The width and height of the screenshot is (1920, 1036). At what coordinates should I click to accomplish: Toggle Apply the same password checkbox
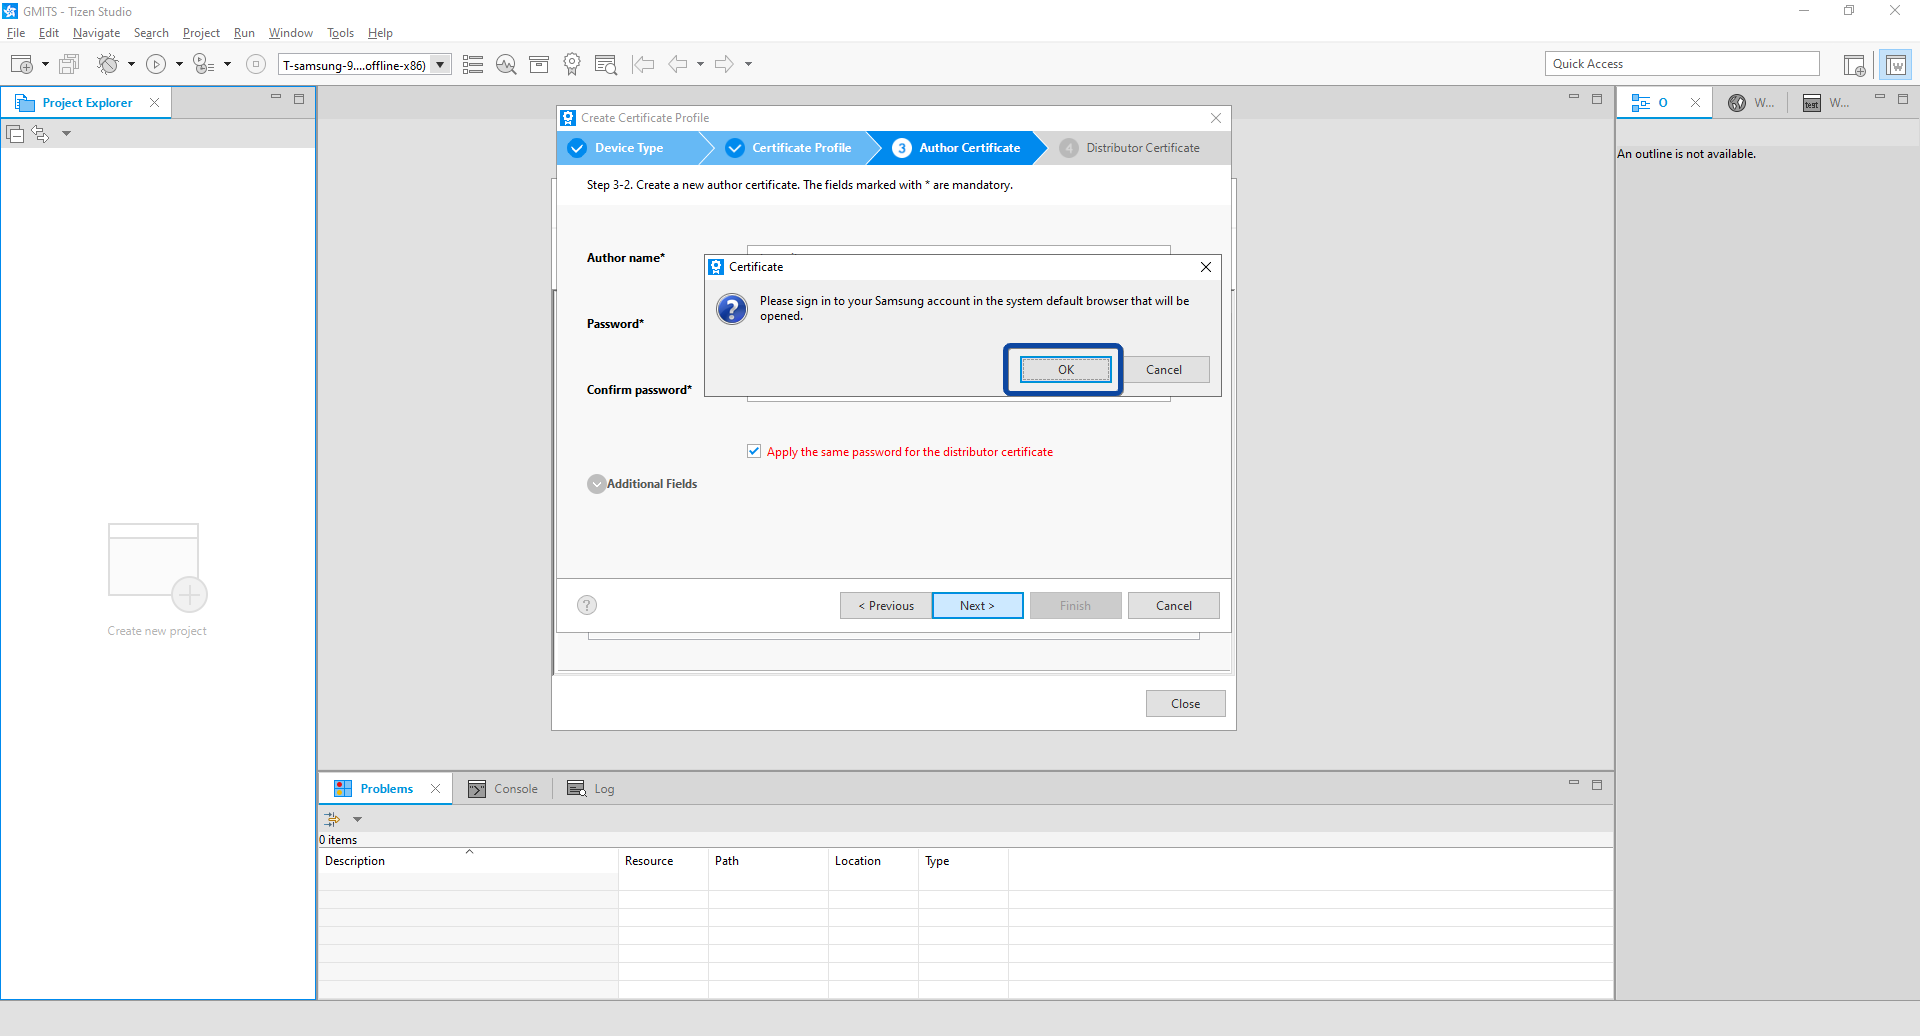tap(754, 451)
